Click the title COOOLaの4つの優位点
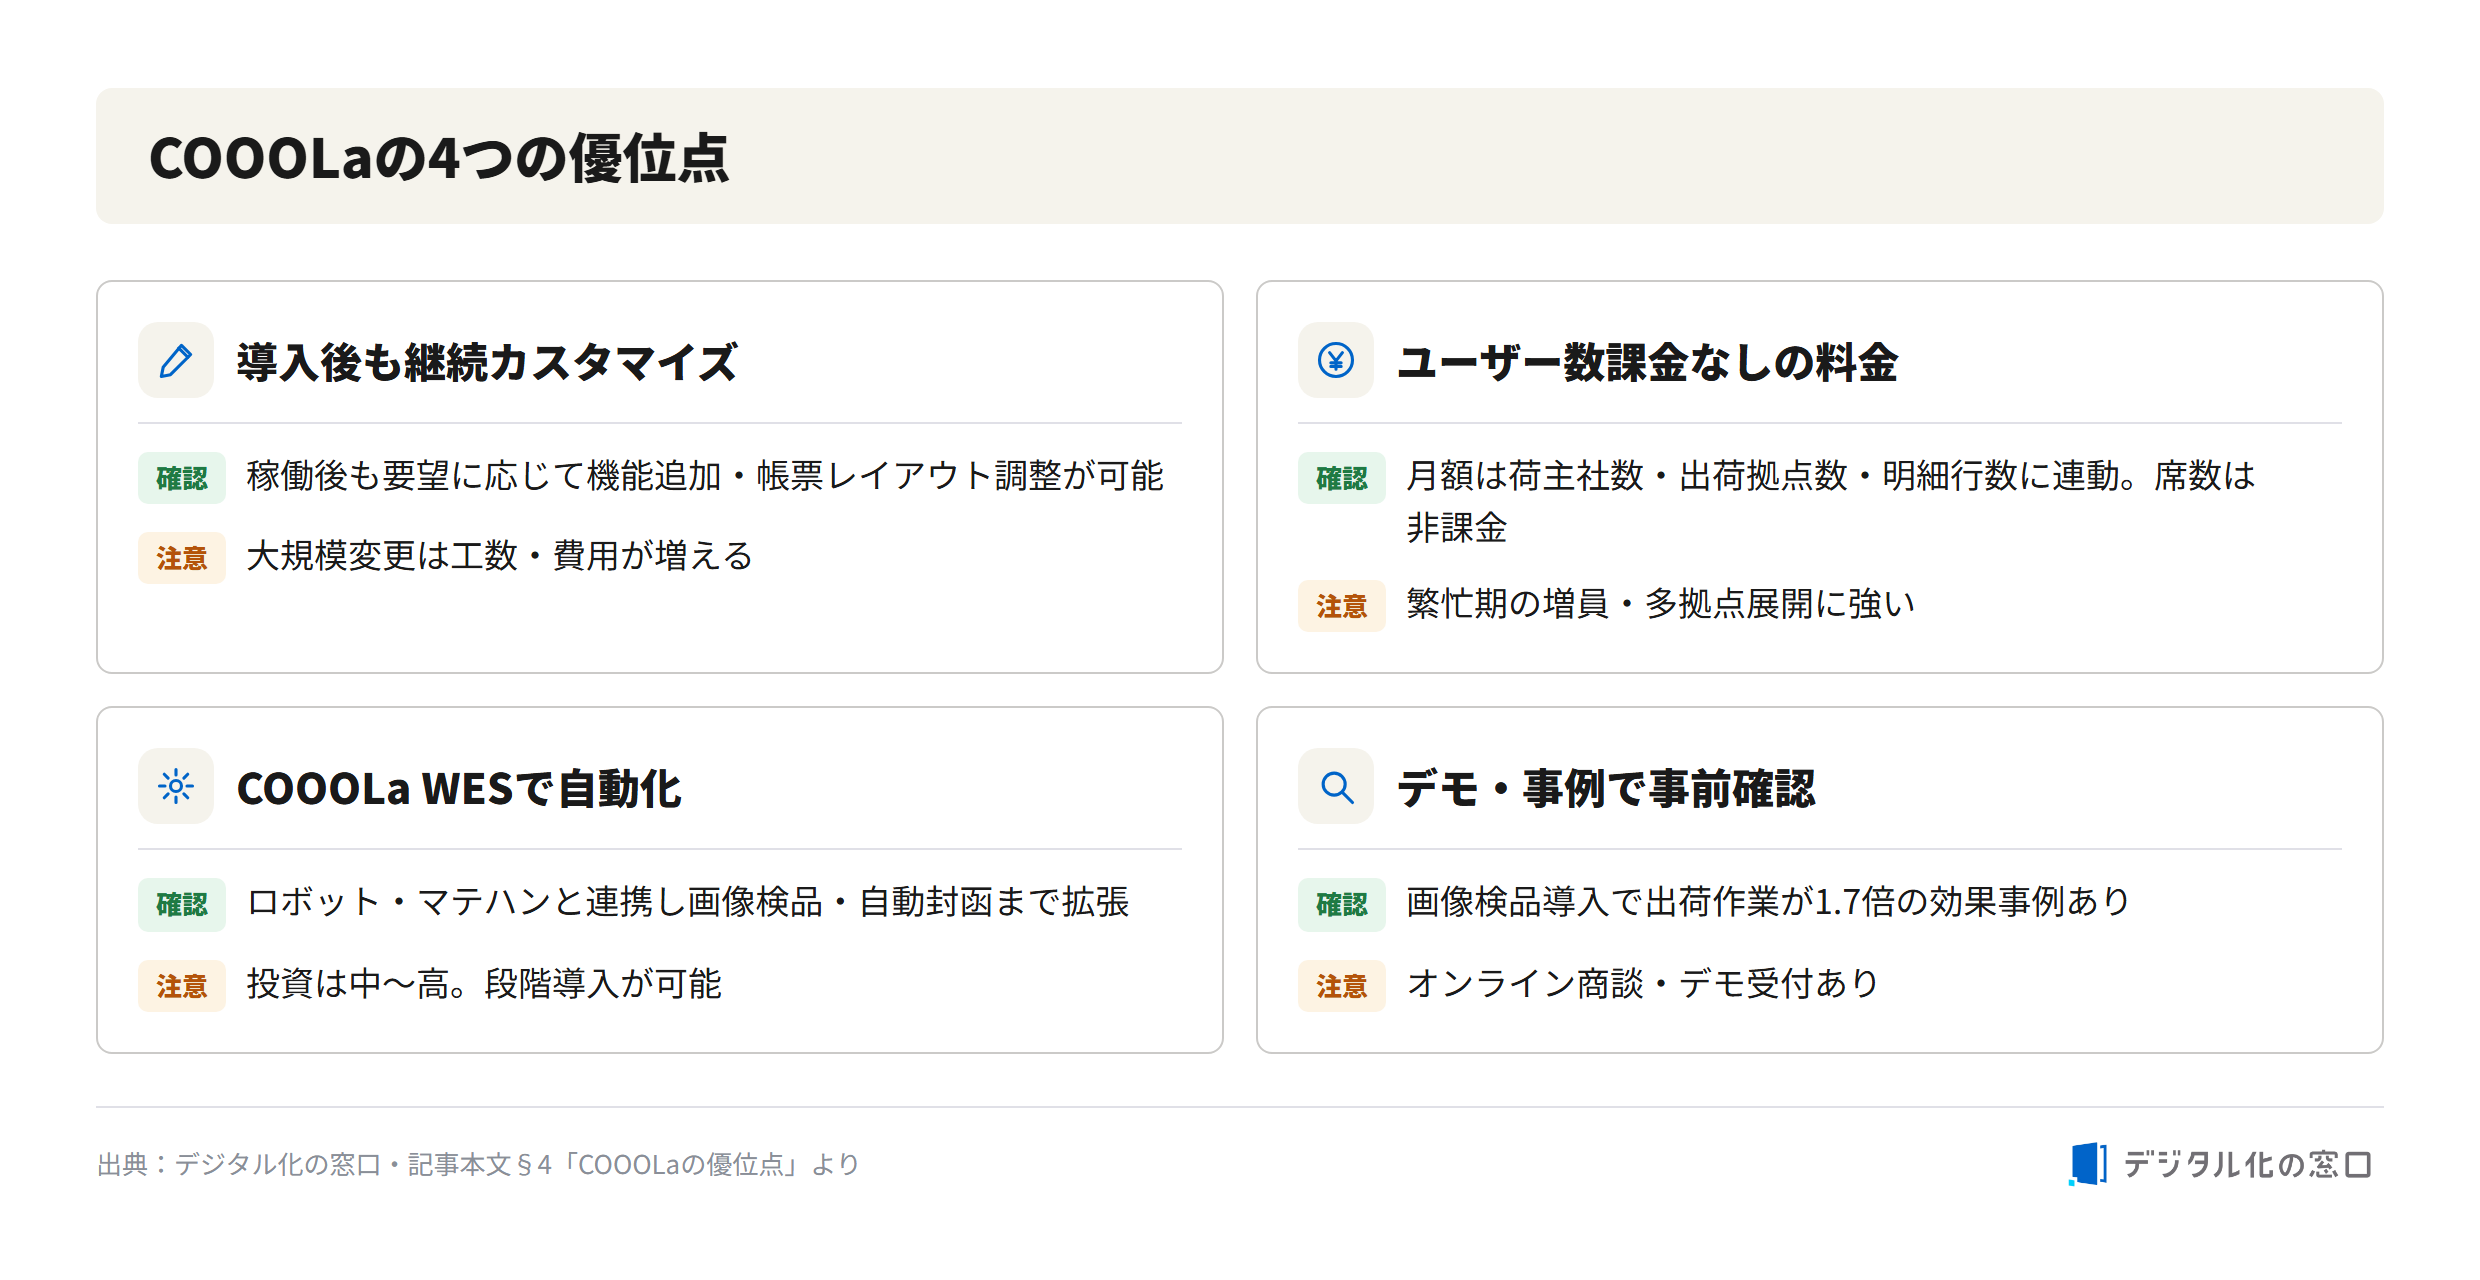This screenshot has height=1280, width=2480. pyautogui.click(x=439, y=158)
